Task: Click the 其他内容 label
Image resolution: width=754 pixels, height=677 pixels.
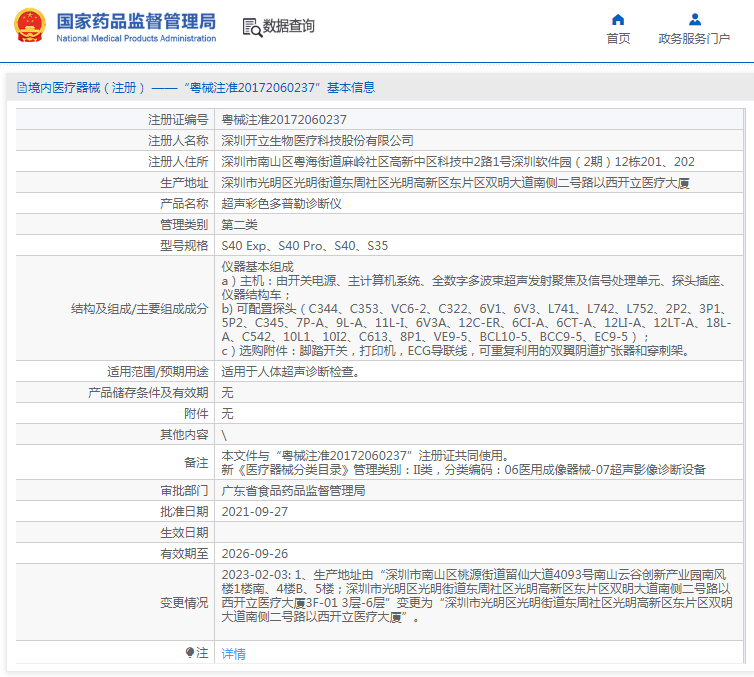Action: pyautogui.click(x=184, y=435)
